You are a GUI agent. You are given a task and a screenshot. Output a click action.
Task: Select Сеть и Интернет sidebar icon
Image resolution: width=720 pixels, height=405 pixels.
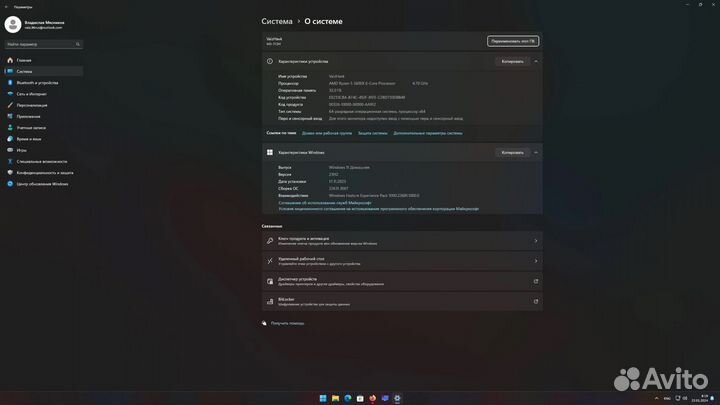(8, 93)
